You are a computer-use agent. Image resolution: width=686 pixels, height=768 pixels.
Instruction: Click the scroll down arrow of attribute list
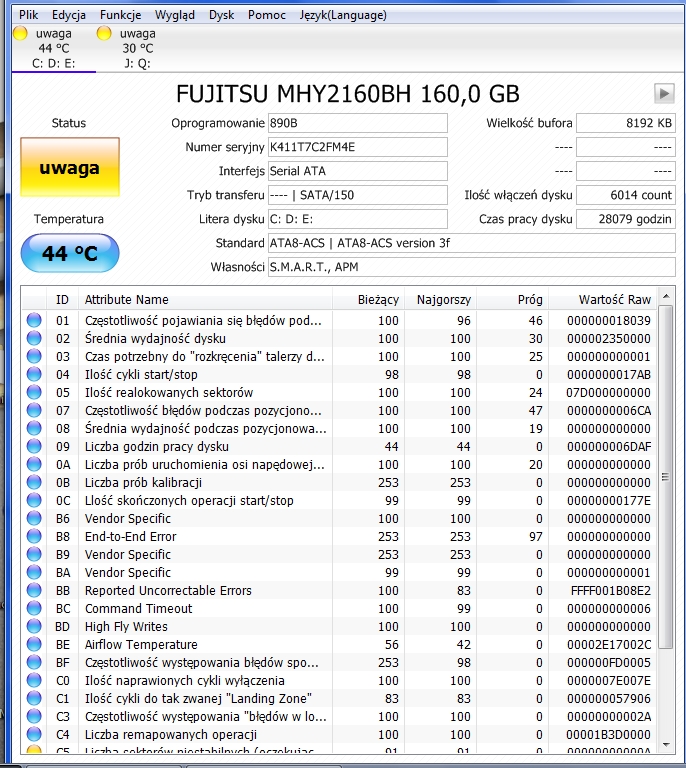click(x=666, y=745)
